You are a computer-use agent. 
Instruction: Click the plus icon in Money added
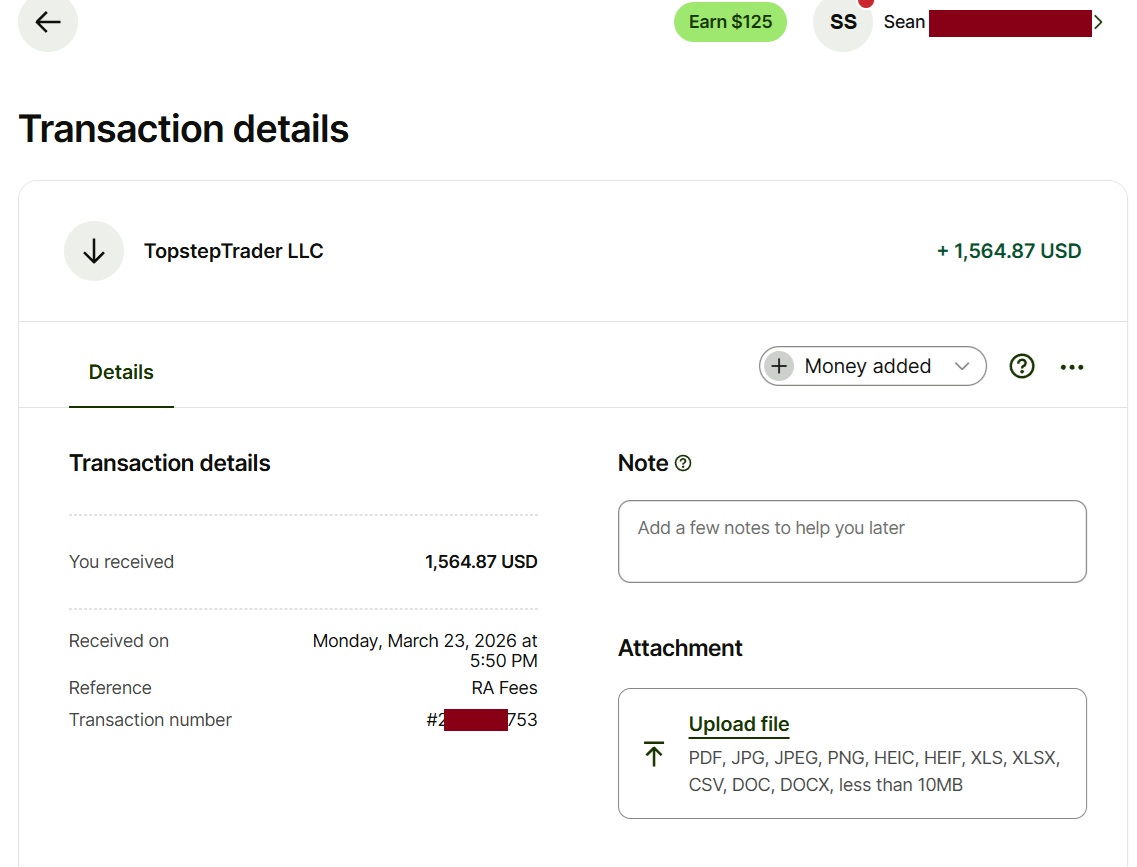[x=779, y=366]
